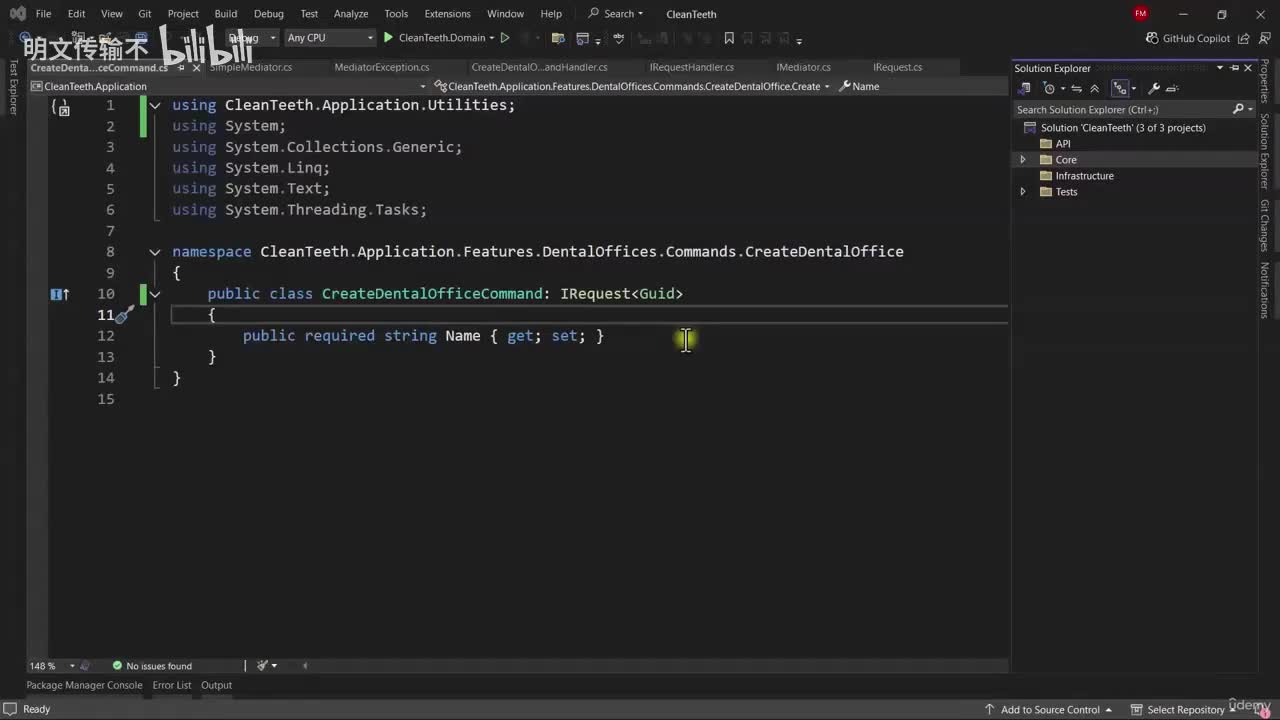Switch to the MediatorException.cs tab

pos(382,67)
